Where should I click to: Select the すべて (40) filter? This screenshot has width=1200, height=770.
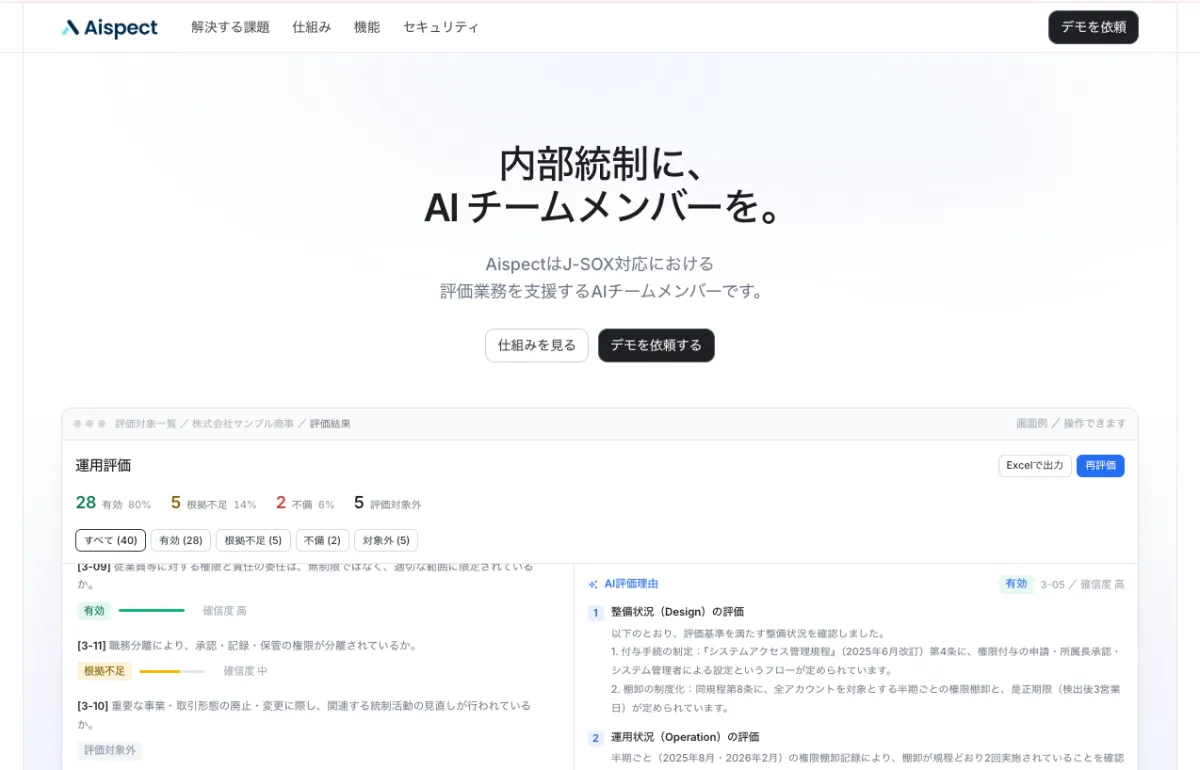(x=111, y=540)
